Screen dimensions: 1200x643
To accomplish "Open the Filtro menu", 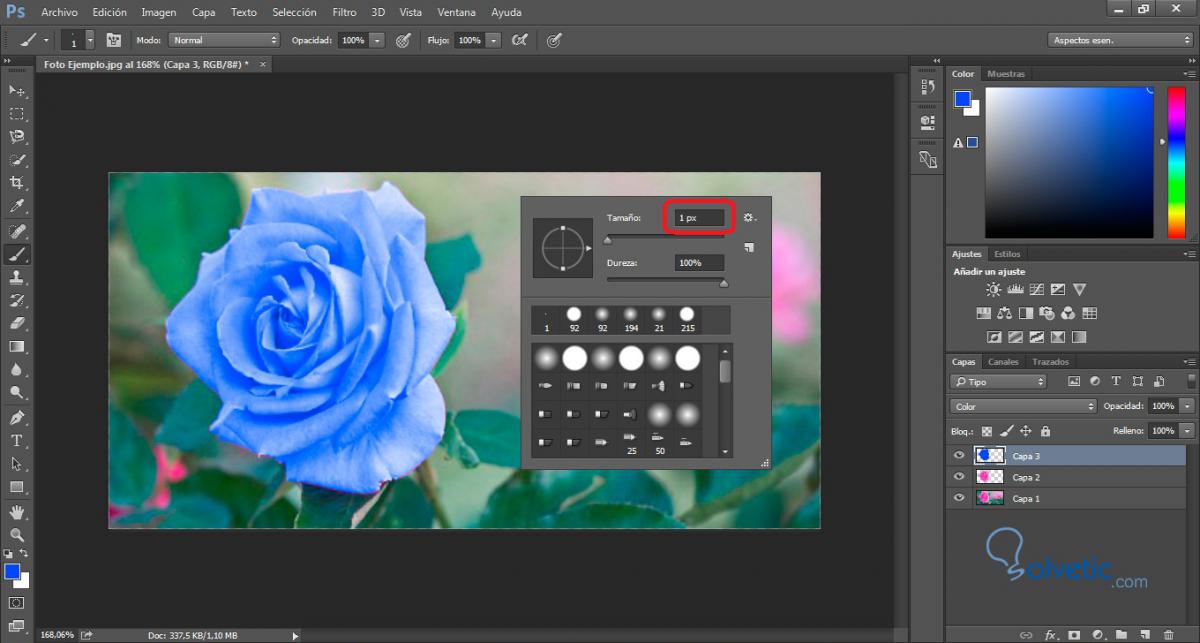I will click(344, 13).
